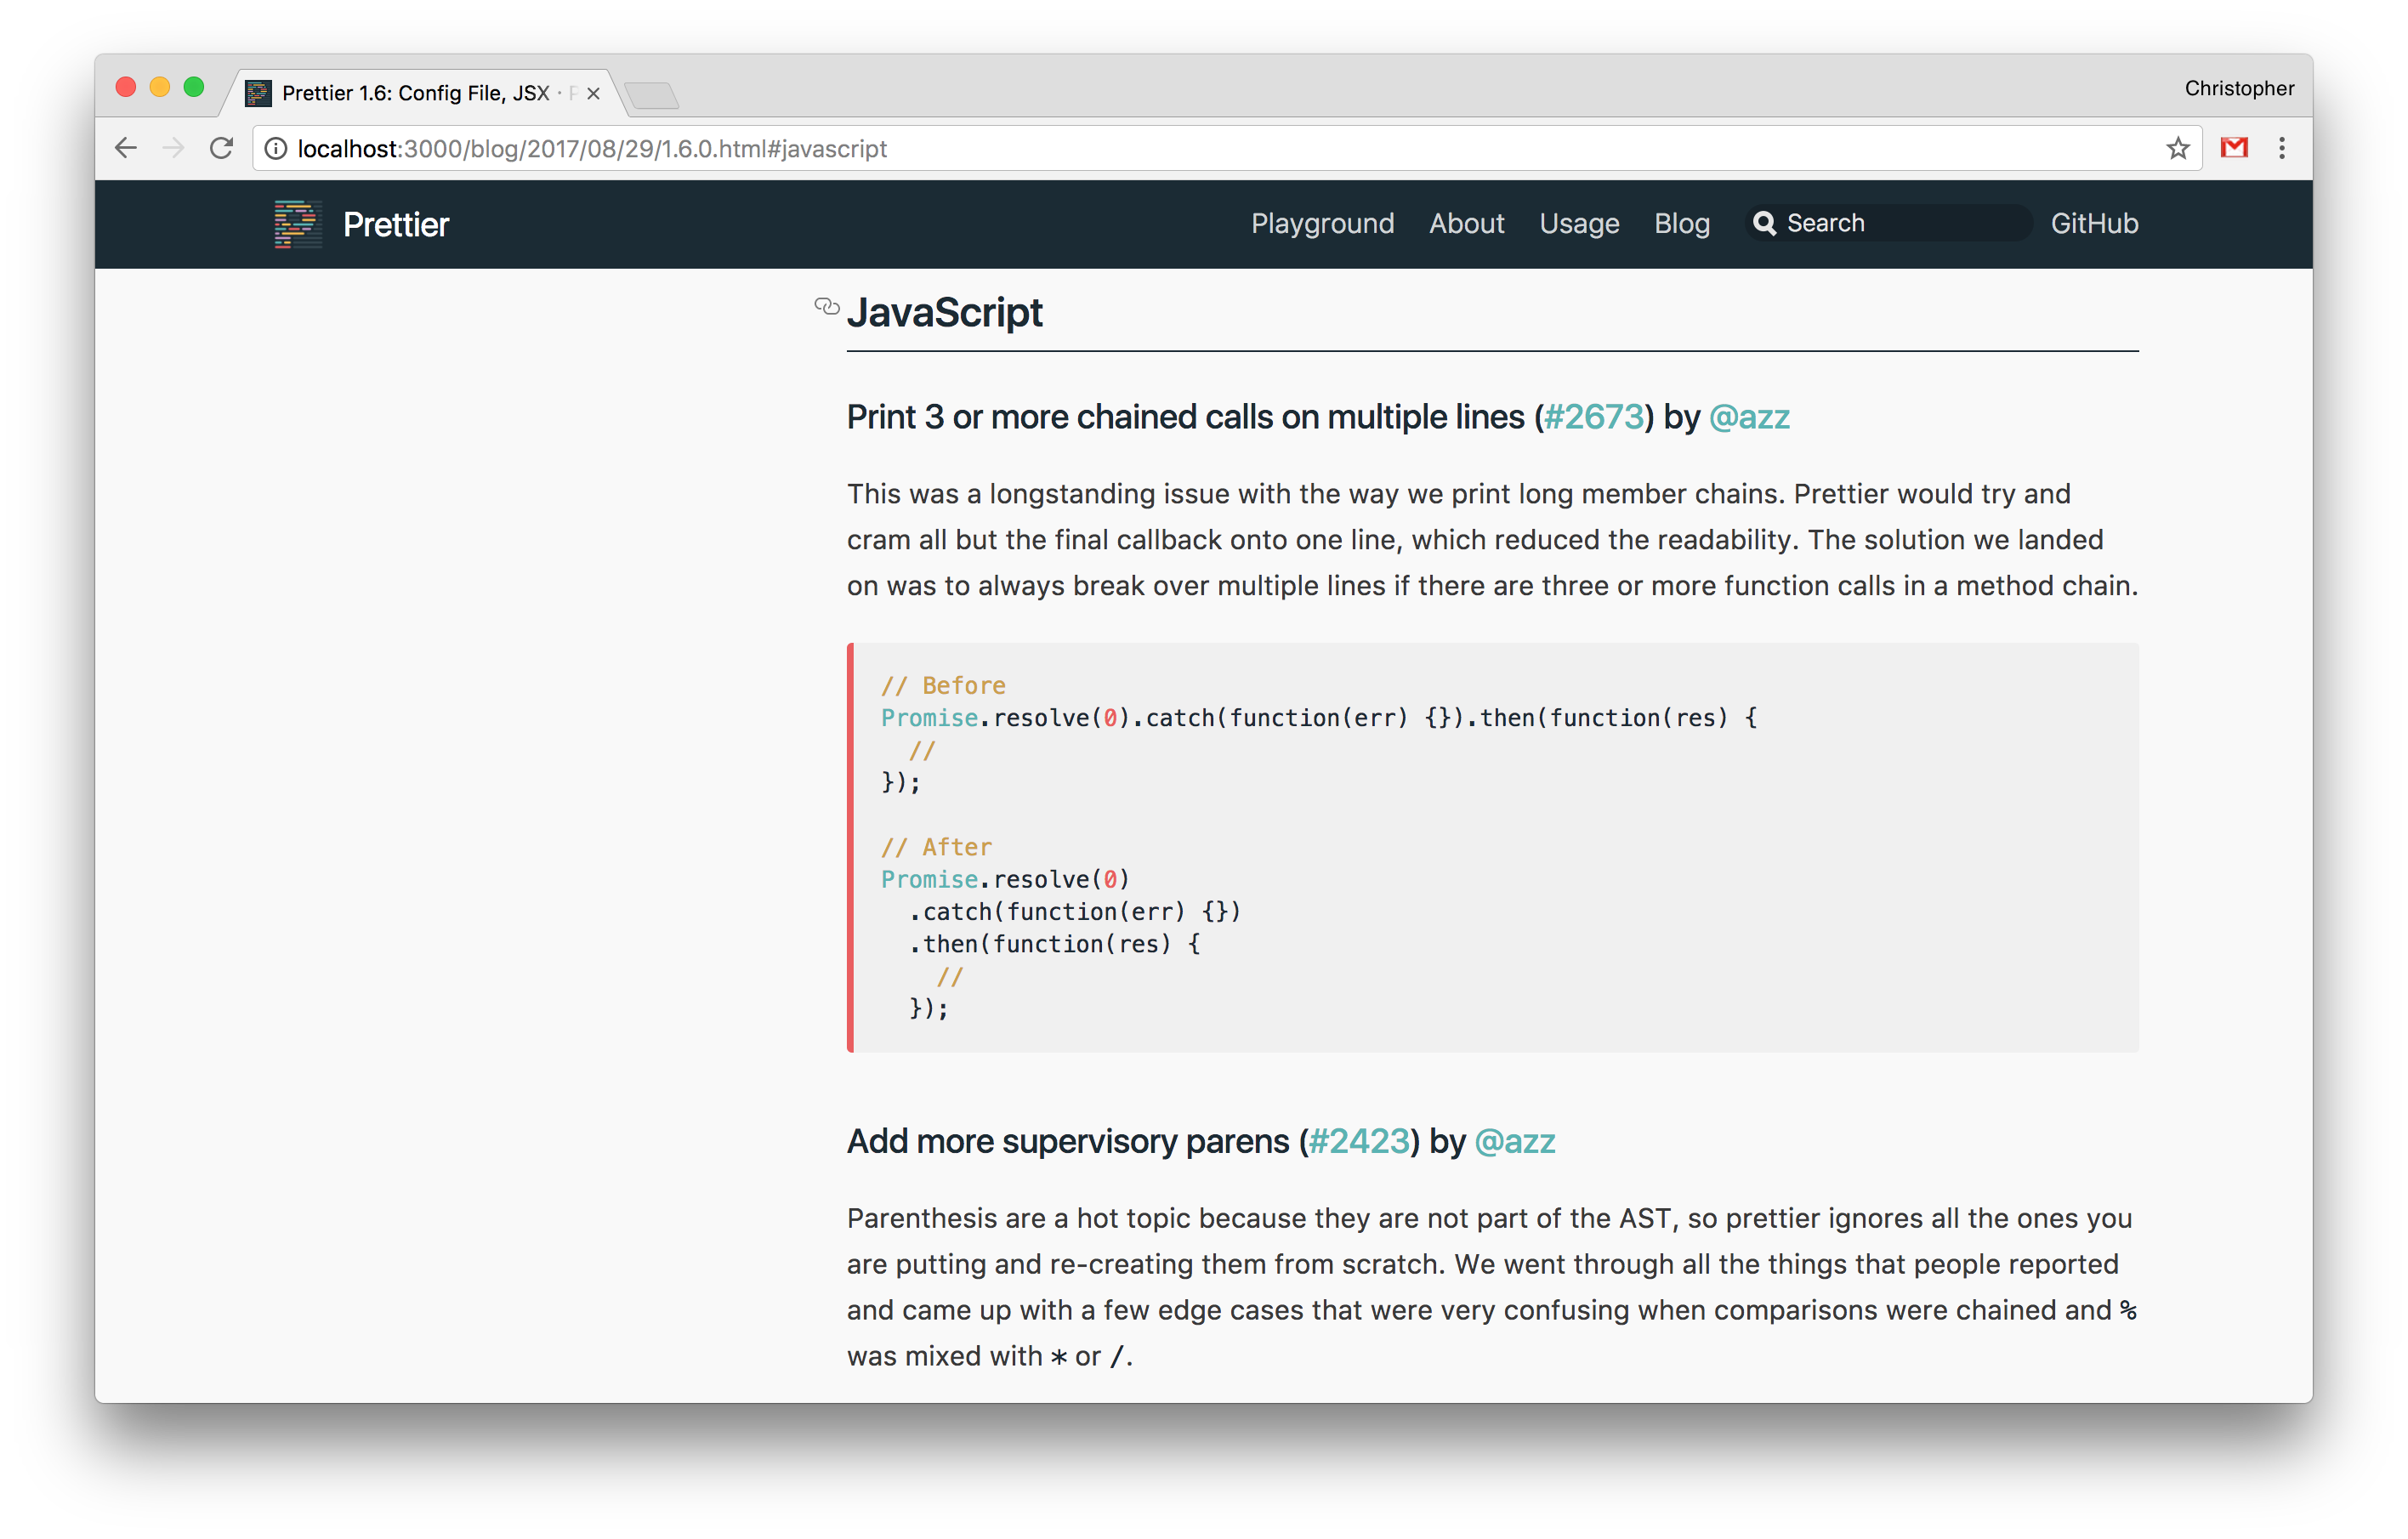2408x1539 pixels.
Task: Click the '.catch(function(err) {})' code line
Action: pos(1074,911)
